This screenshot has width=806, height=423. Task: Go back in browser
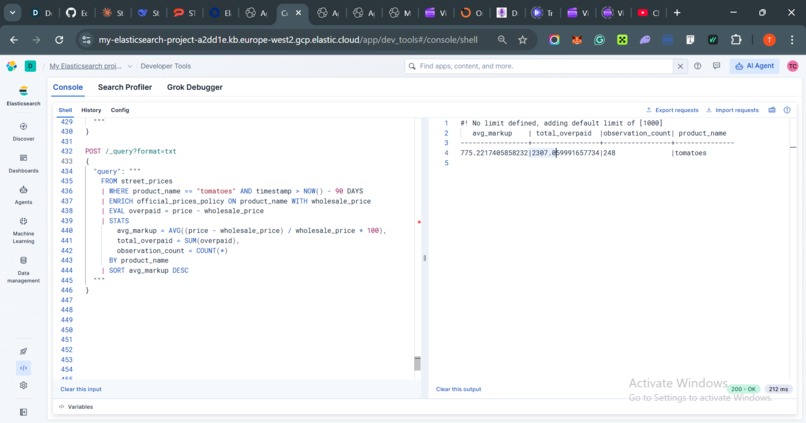click(x=14, y=40)
